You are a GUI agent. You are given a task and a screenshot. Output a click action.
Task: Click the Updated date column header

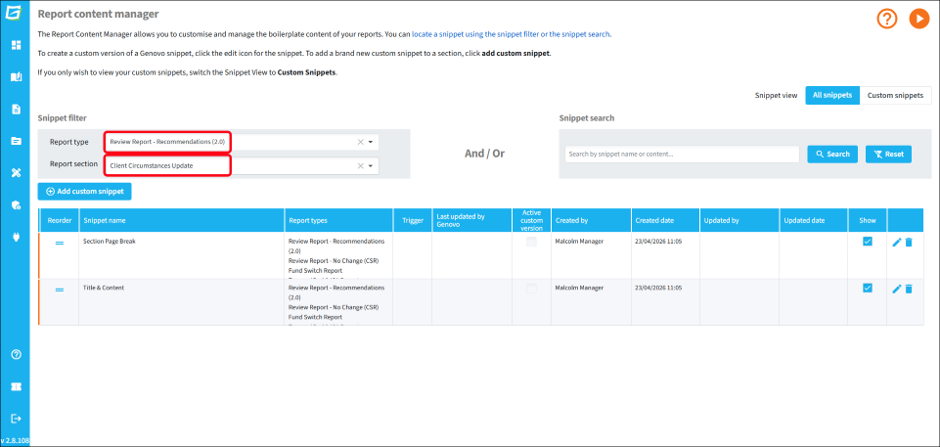point(813,221)
